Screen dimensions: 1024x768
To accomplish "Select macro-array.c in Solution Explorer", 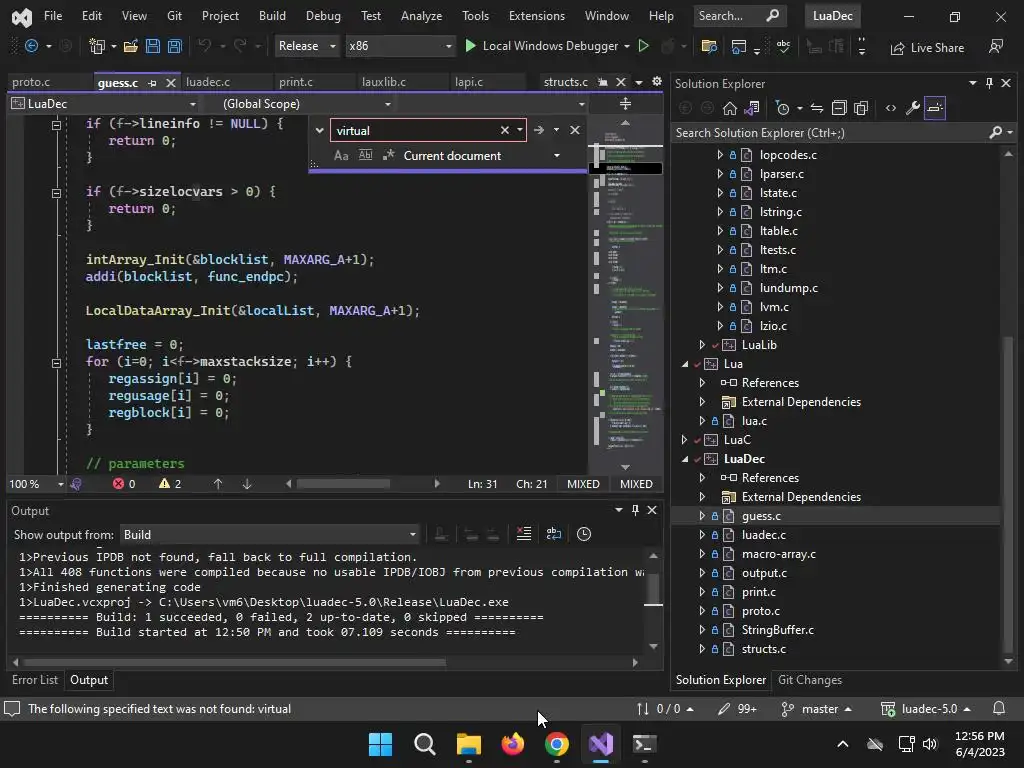I will (778, 554).
